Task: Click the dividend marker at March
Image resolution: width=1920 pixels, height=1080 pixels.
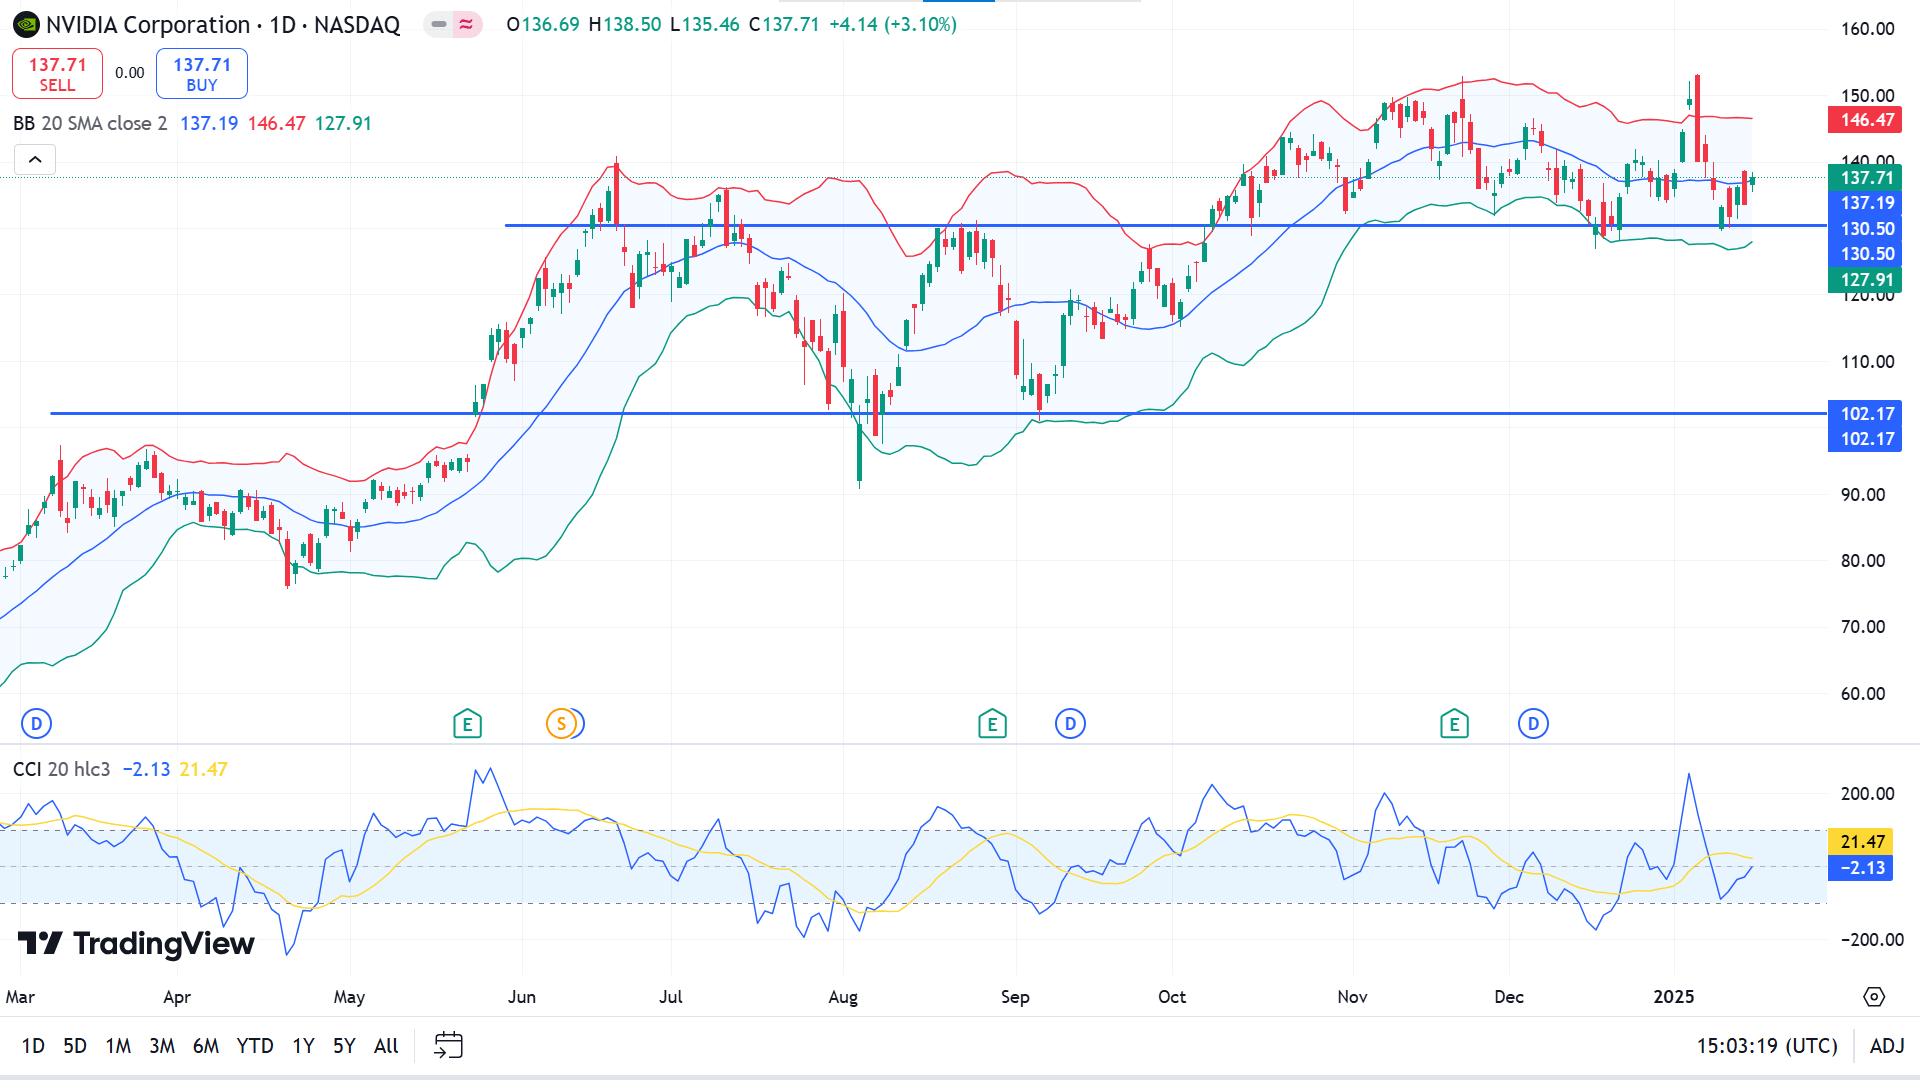Action: click(x=36, y=724)
